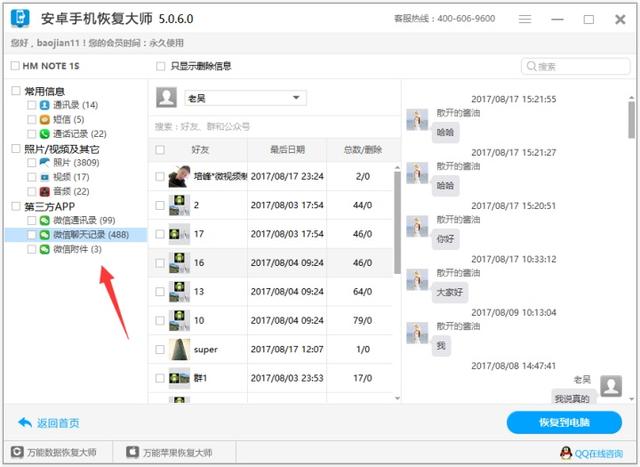This screenshot has height=467, width=640.
Task: Select 微信通讯录 (99) in sidebar
Action: click(84, 220)
